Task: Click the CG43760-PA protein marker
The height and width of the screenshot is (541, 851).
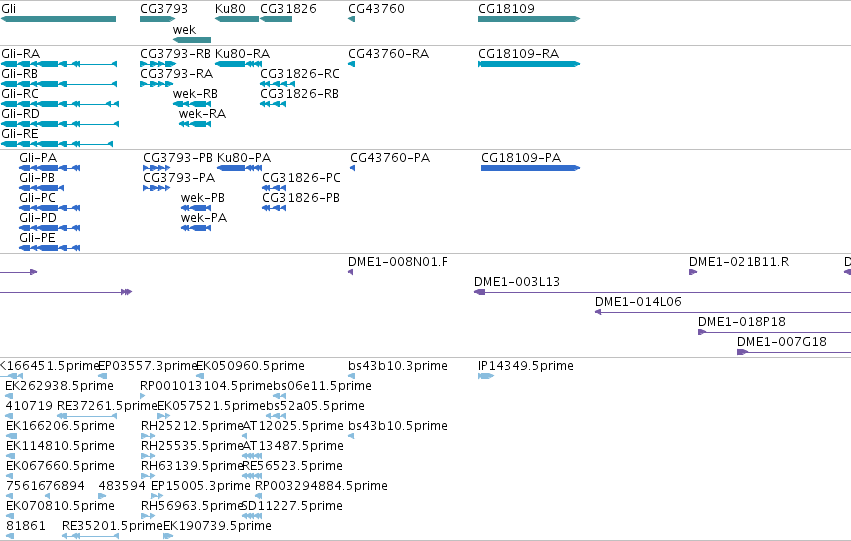Action: point(353,168)
